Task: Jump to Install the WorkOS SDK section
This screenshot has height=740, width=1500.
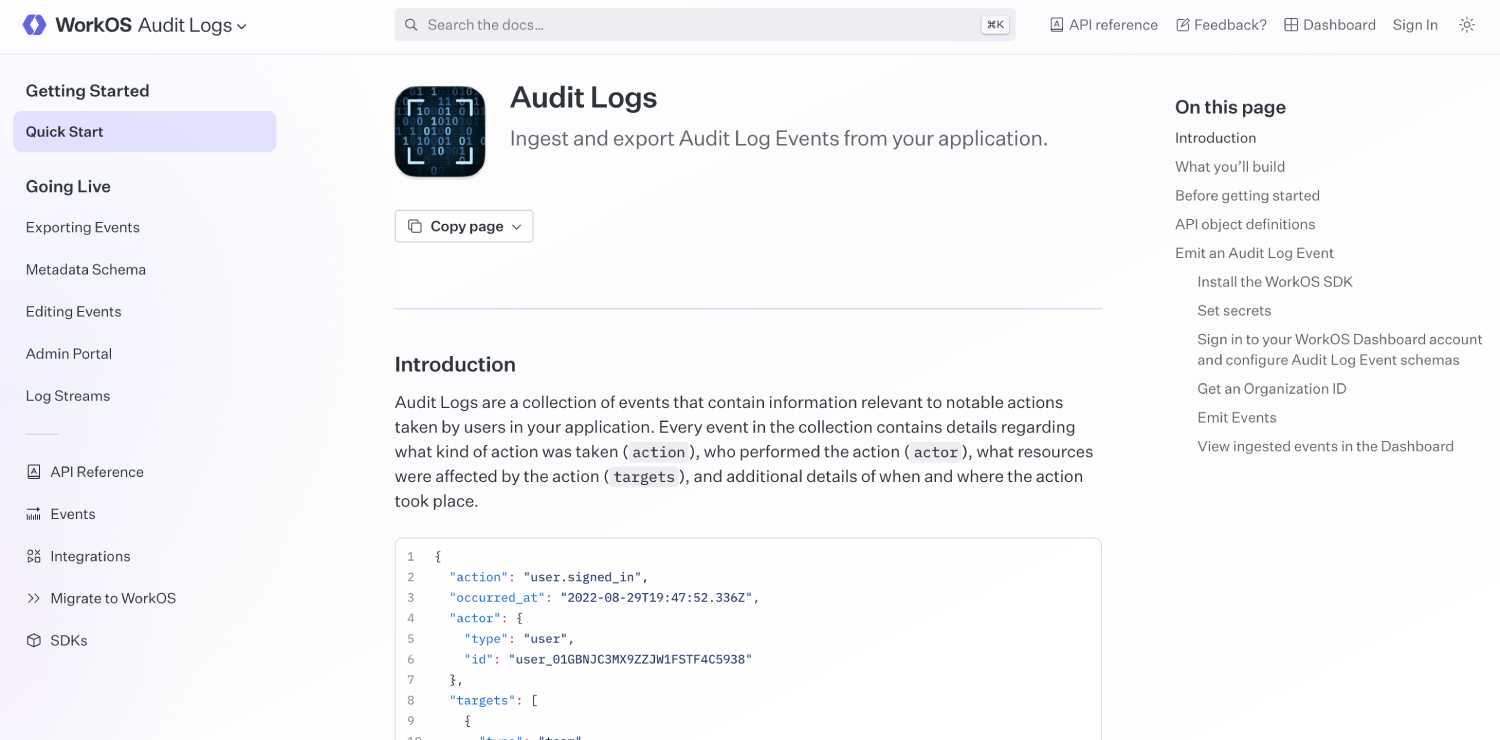Action: point(1275,282)
